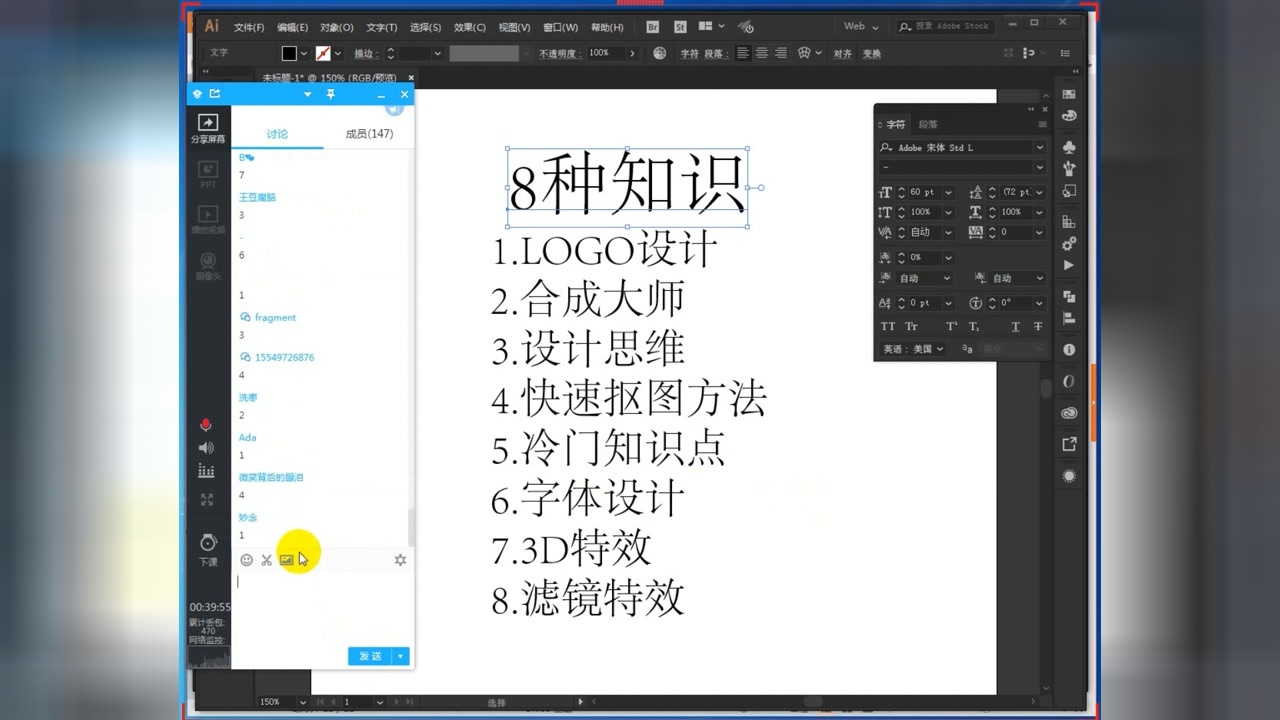Open the chat title bar dropdown triangle
This screenshot has width=1280, height=720.
pyautogui.click(x=307, y=95)
